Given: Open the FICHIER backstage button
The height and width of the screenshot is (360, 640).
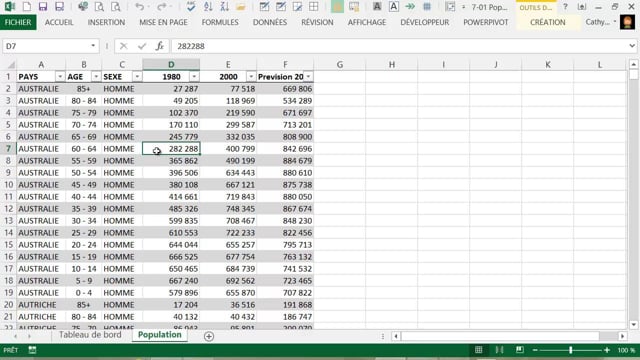Looking at the screenshot, I should coord(18,22).
